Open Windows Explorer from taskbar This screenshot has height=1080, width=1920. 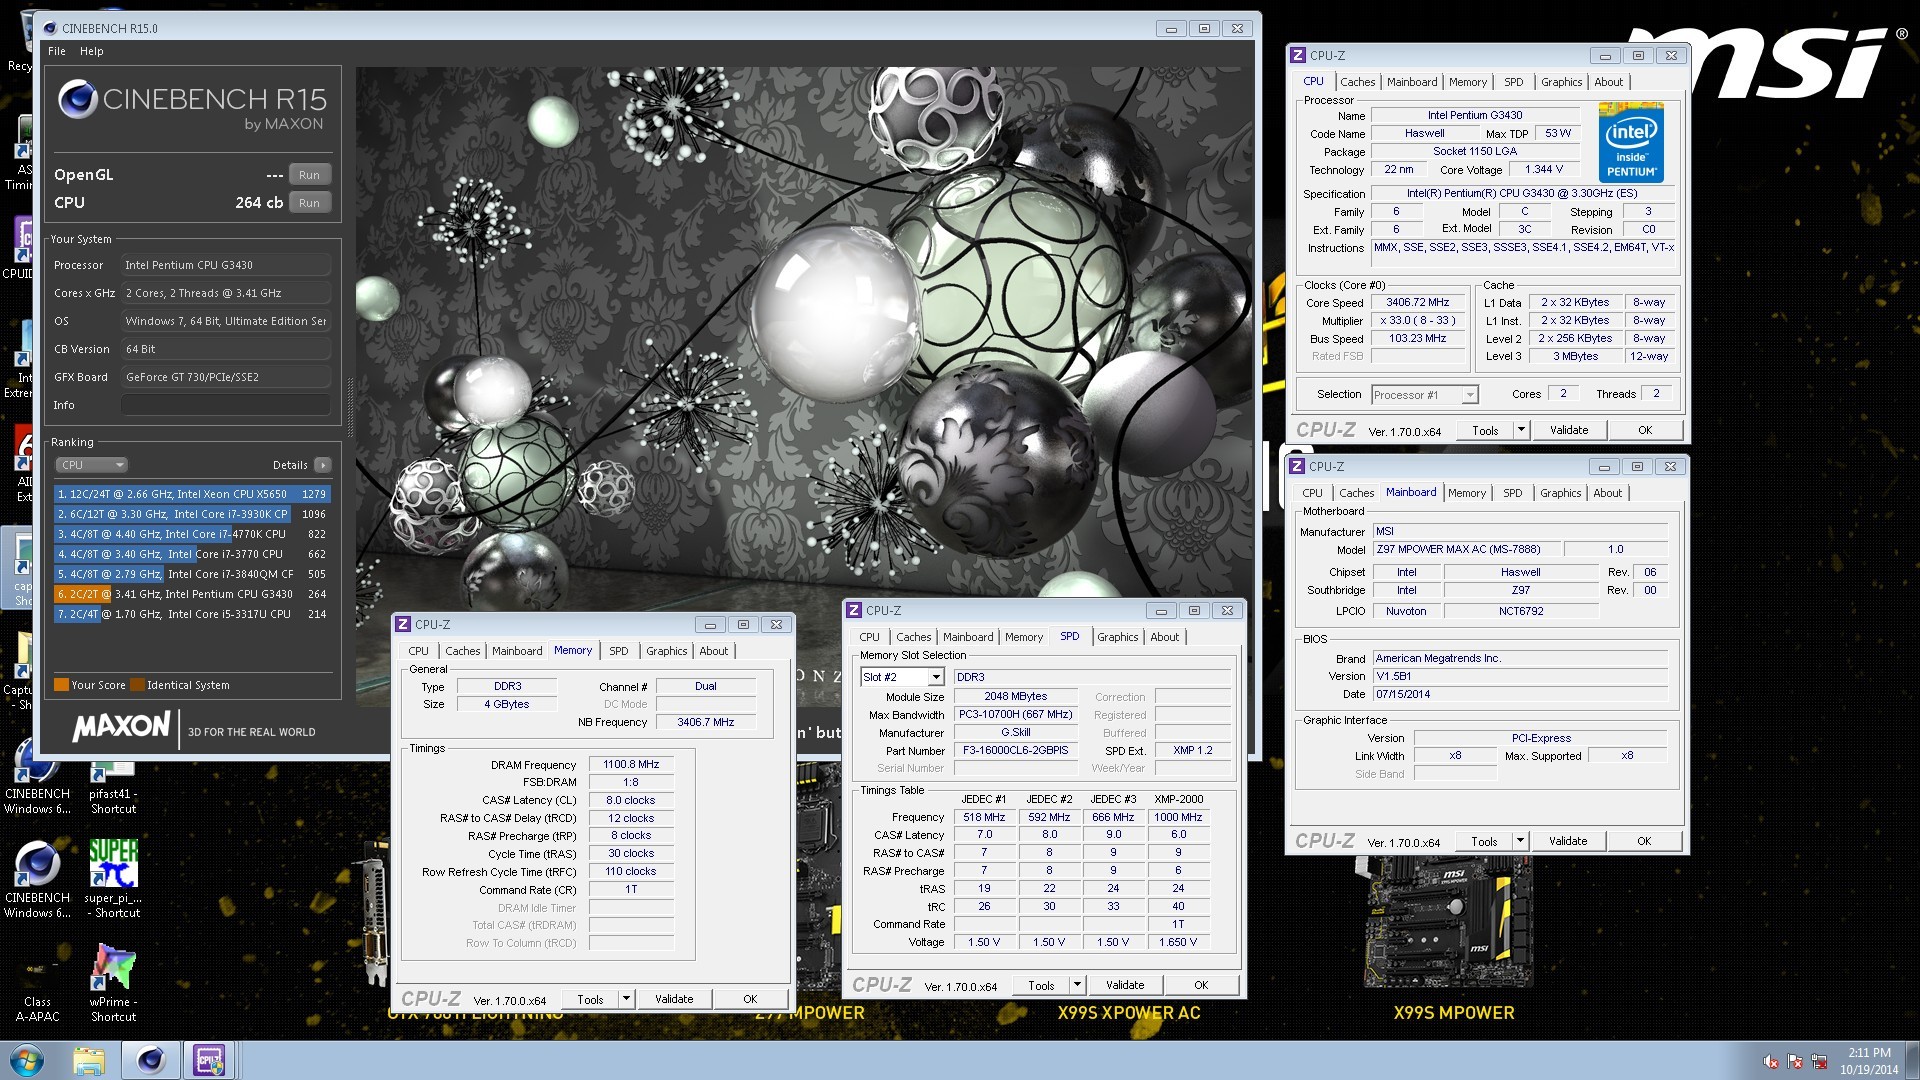89,1060
